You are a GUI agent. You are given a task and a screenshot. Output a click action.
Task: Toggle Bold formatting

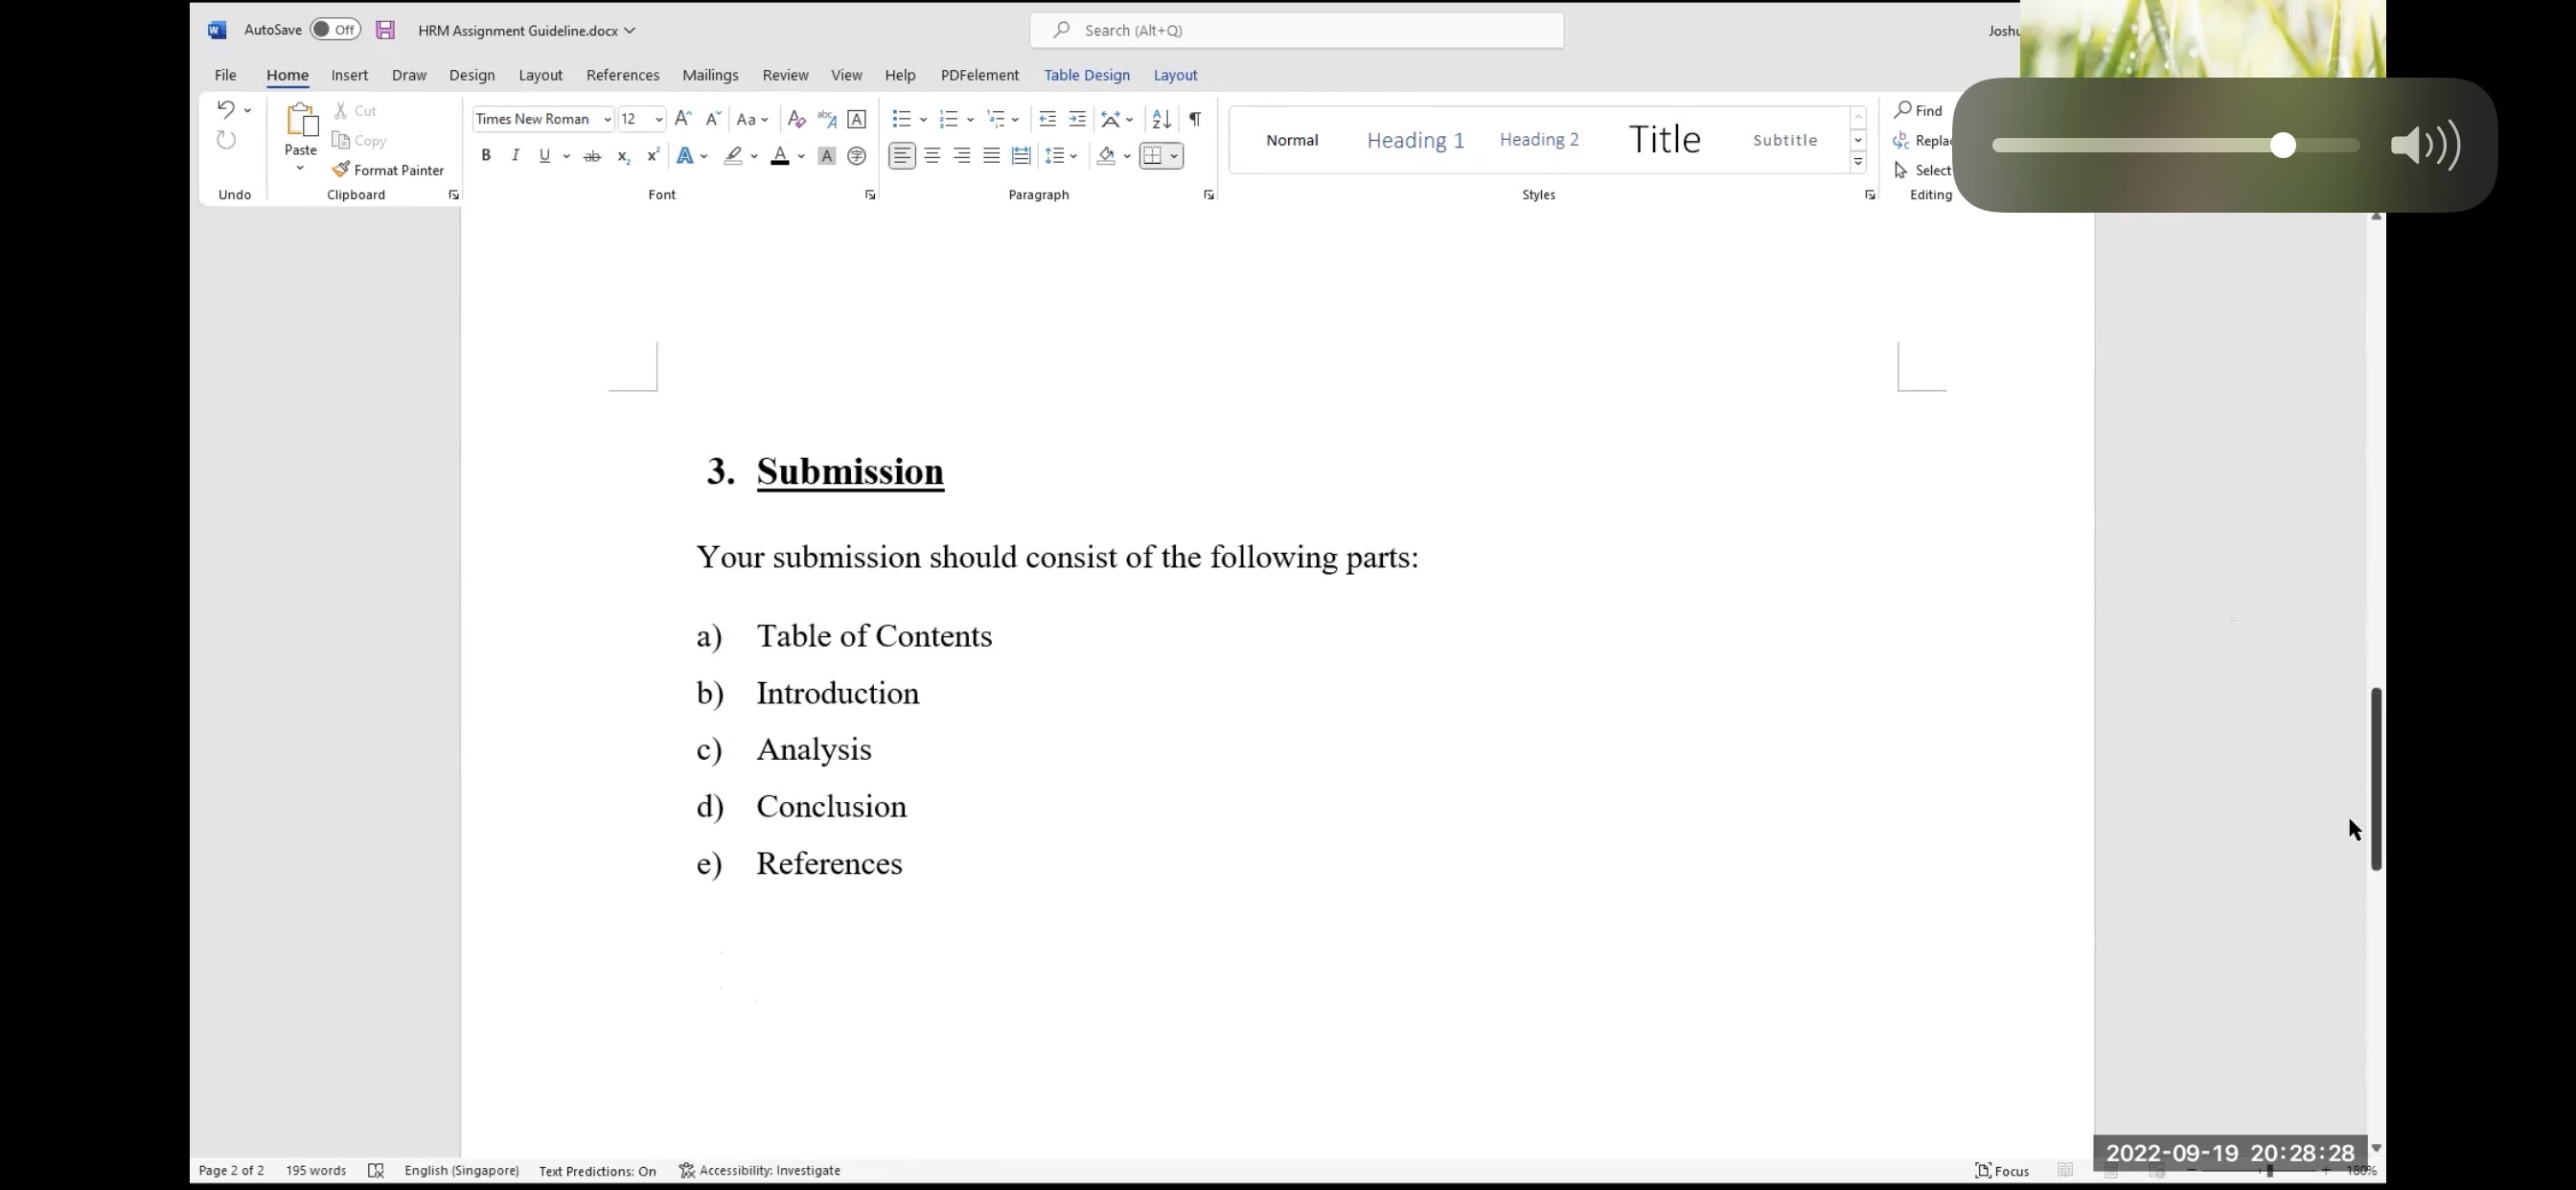(486, 156)
